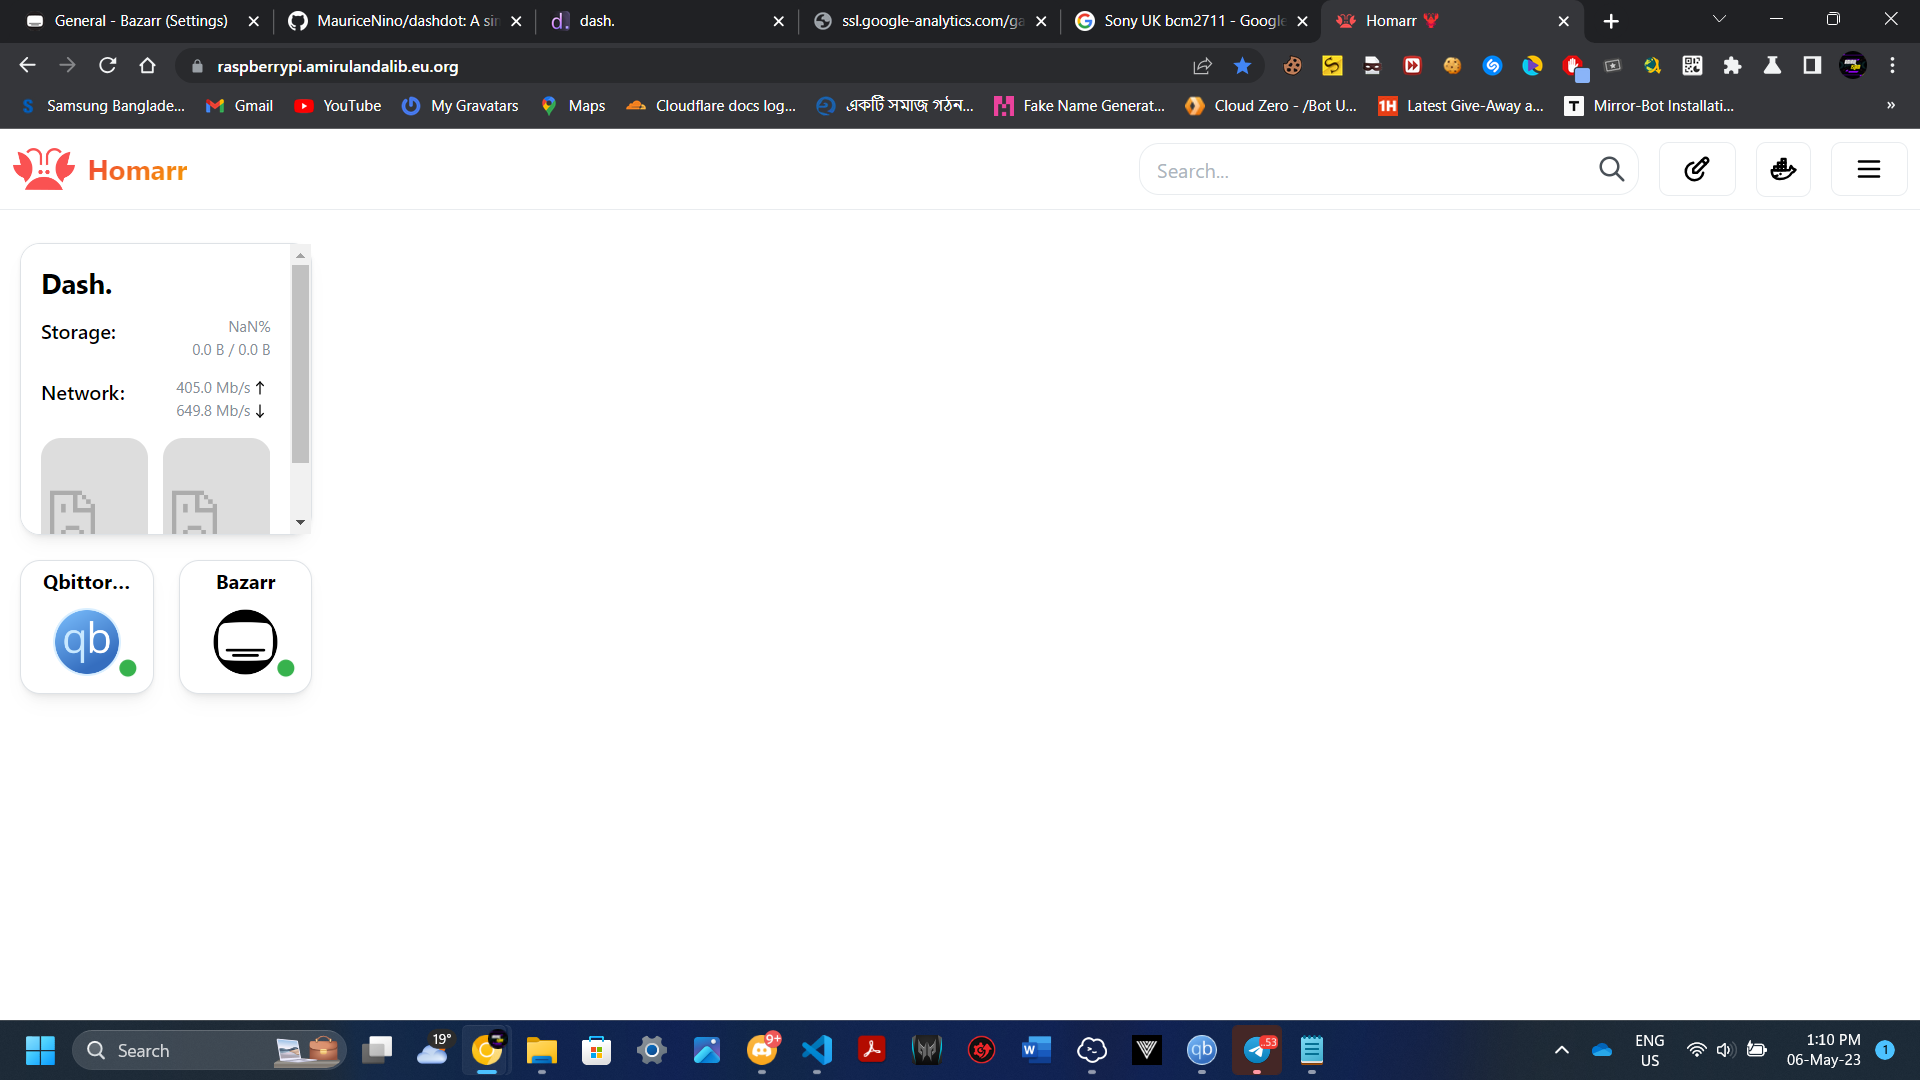The image size is (1920, 1080).
Task: Expand hidden icons in the system tray
Action: [x=1562, y=1050]
